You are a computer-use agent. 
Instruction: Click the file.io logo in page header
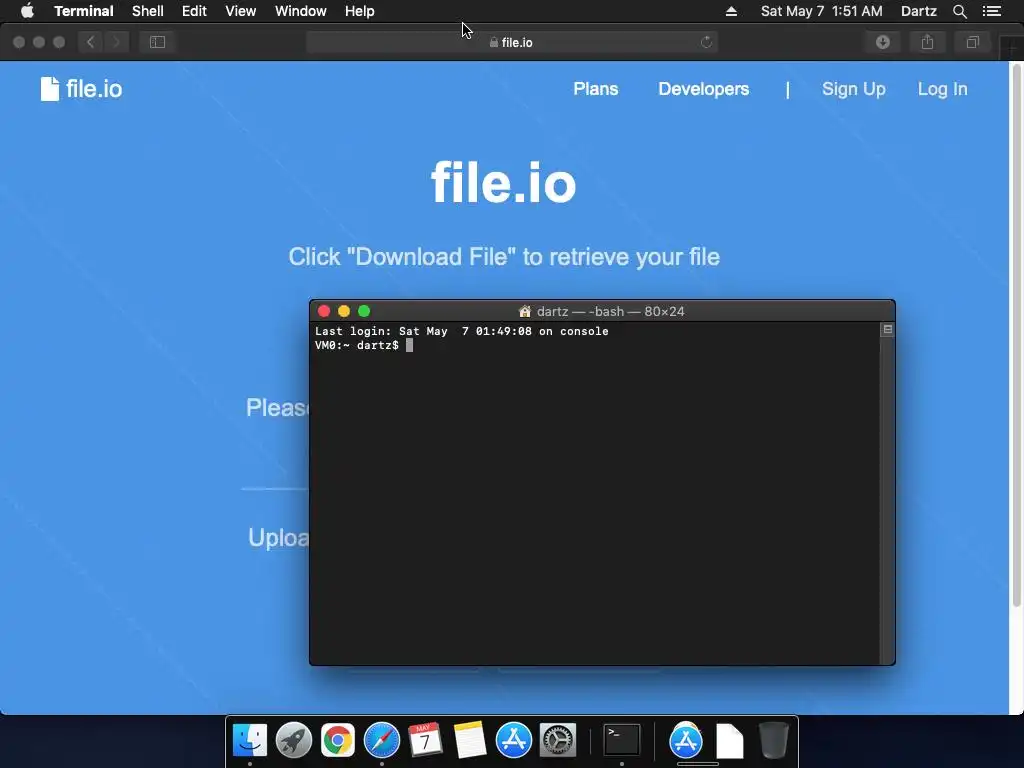click(81, 89)
